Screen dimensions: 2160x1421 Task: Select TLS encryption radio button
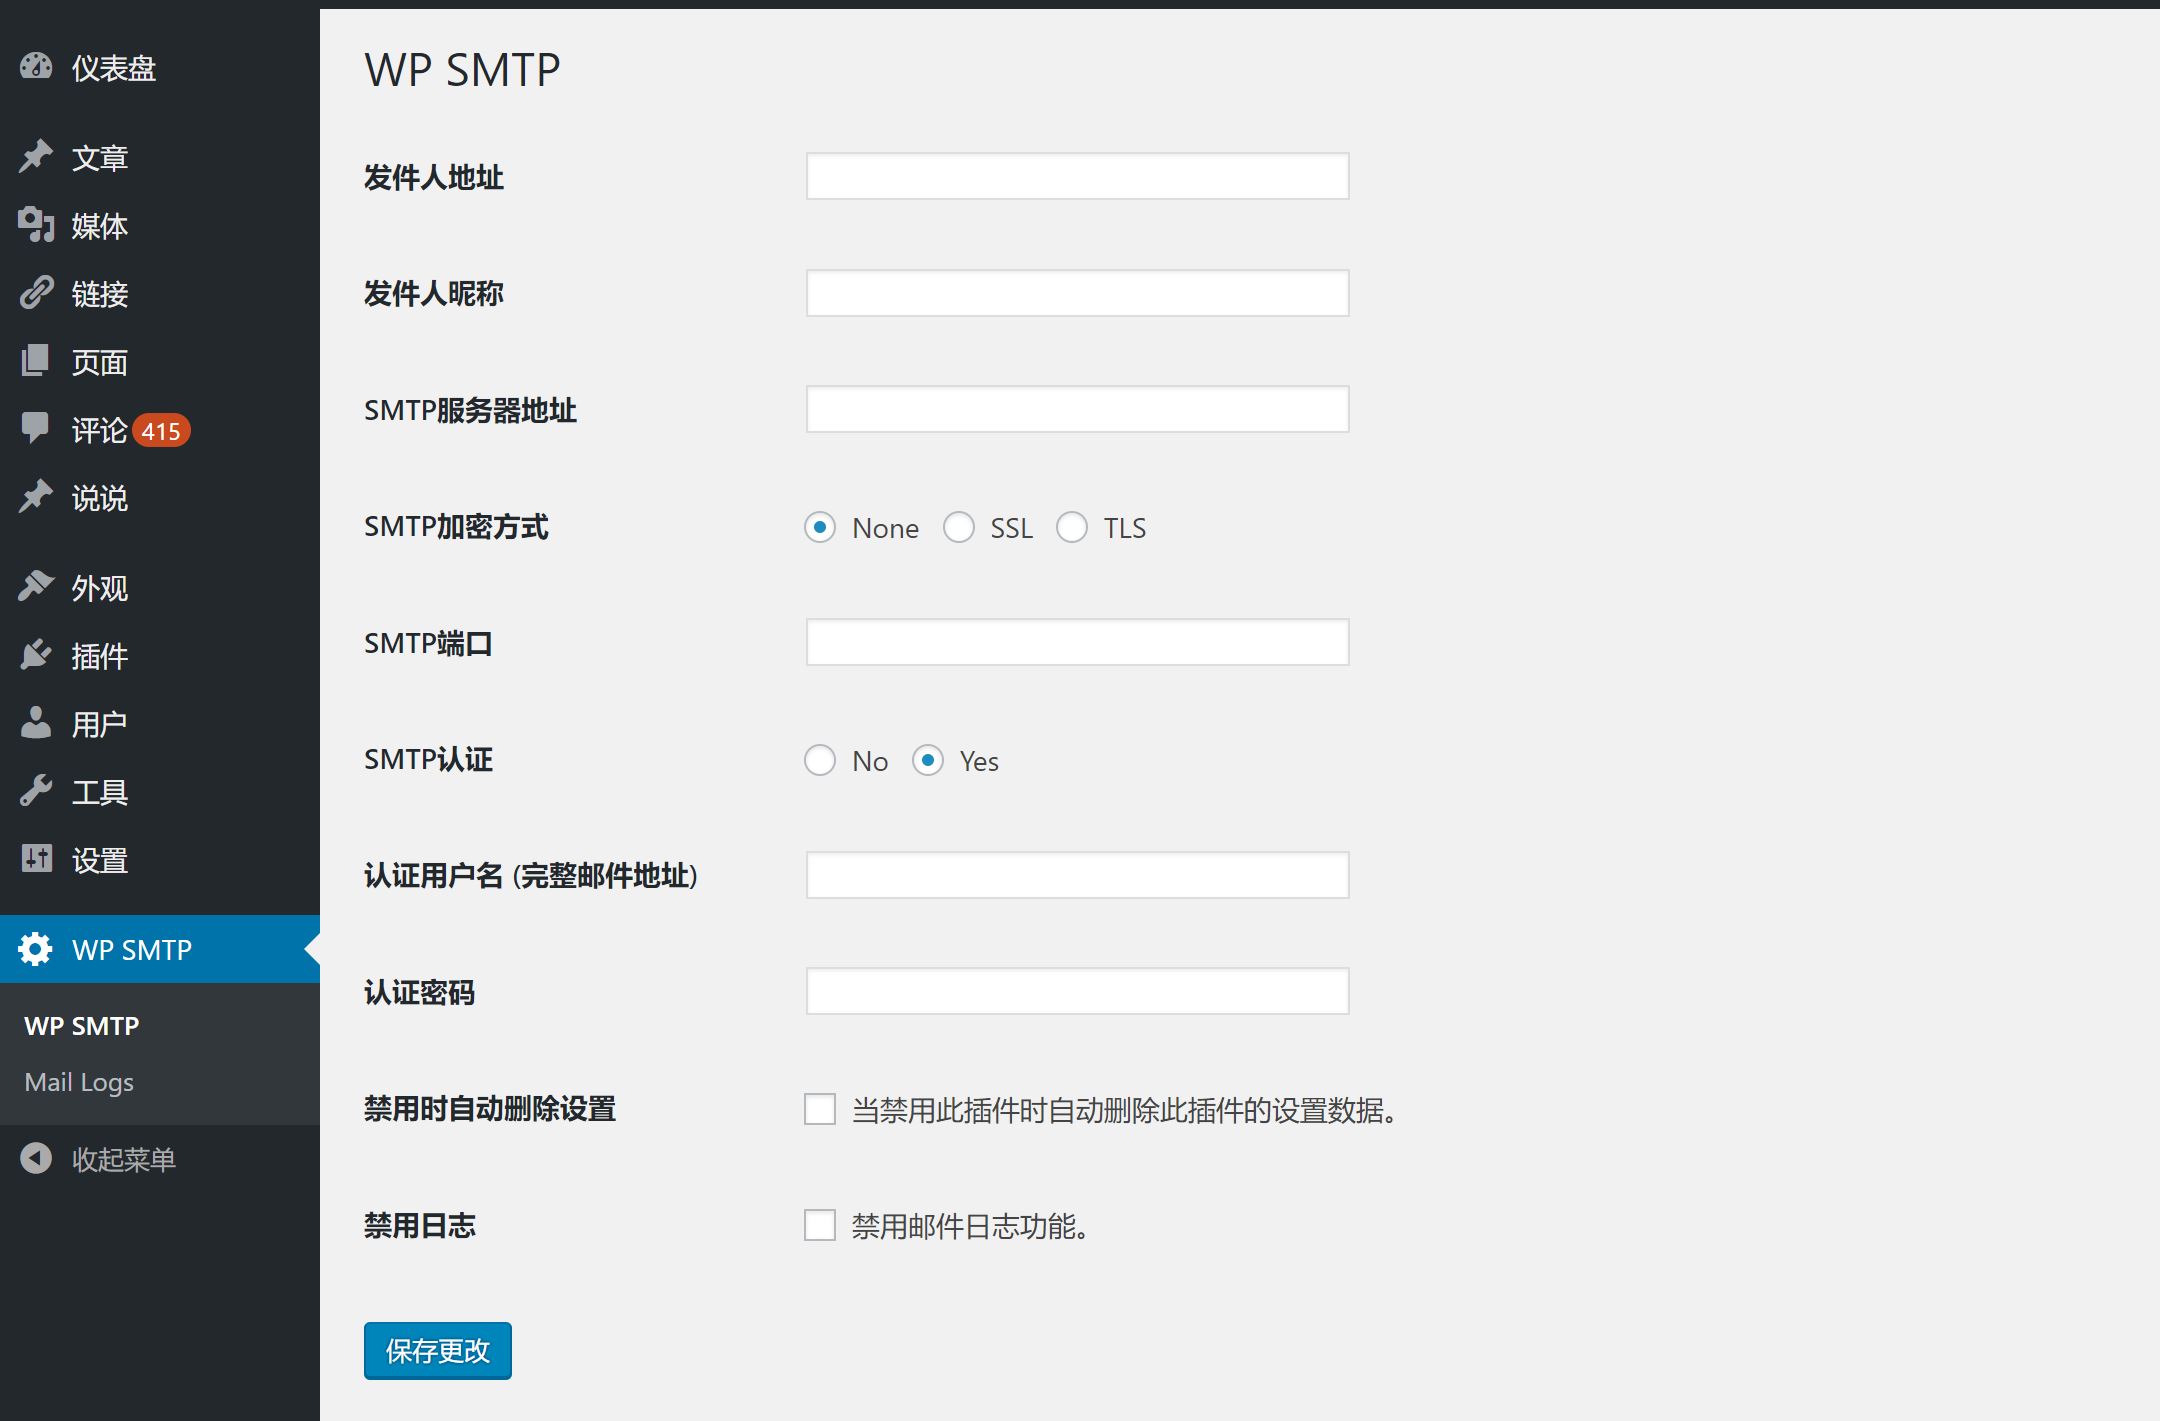[x=1072, y=528]
